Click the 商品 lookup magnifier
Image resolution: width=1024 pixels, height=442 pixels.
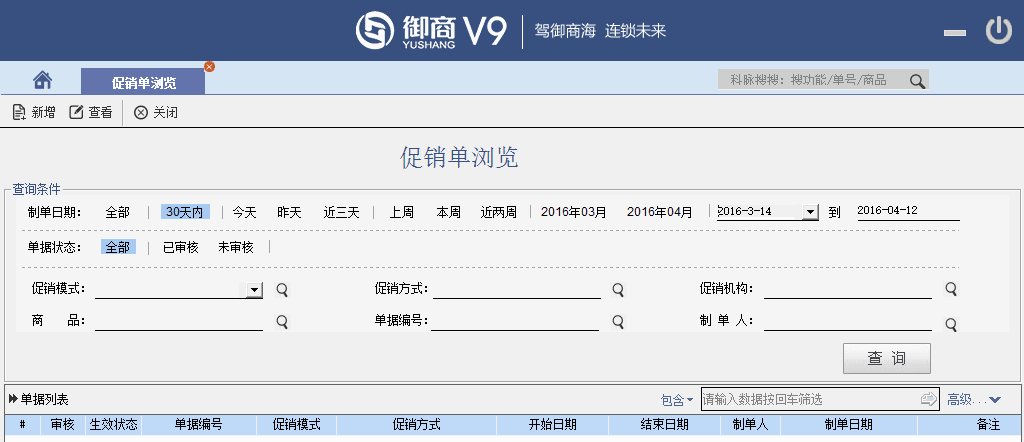[281, 321]
